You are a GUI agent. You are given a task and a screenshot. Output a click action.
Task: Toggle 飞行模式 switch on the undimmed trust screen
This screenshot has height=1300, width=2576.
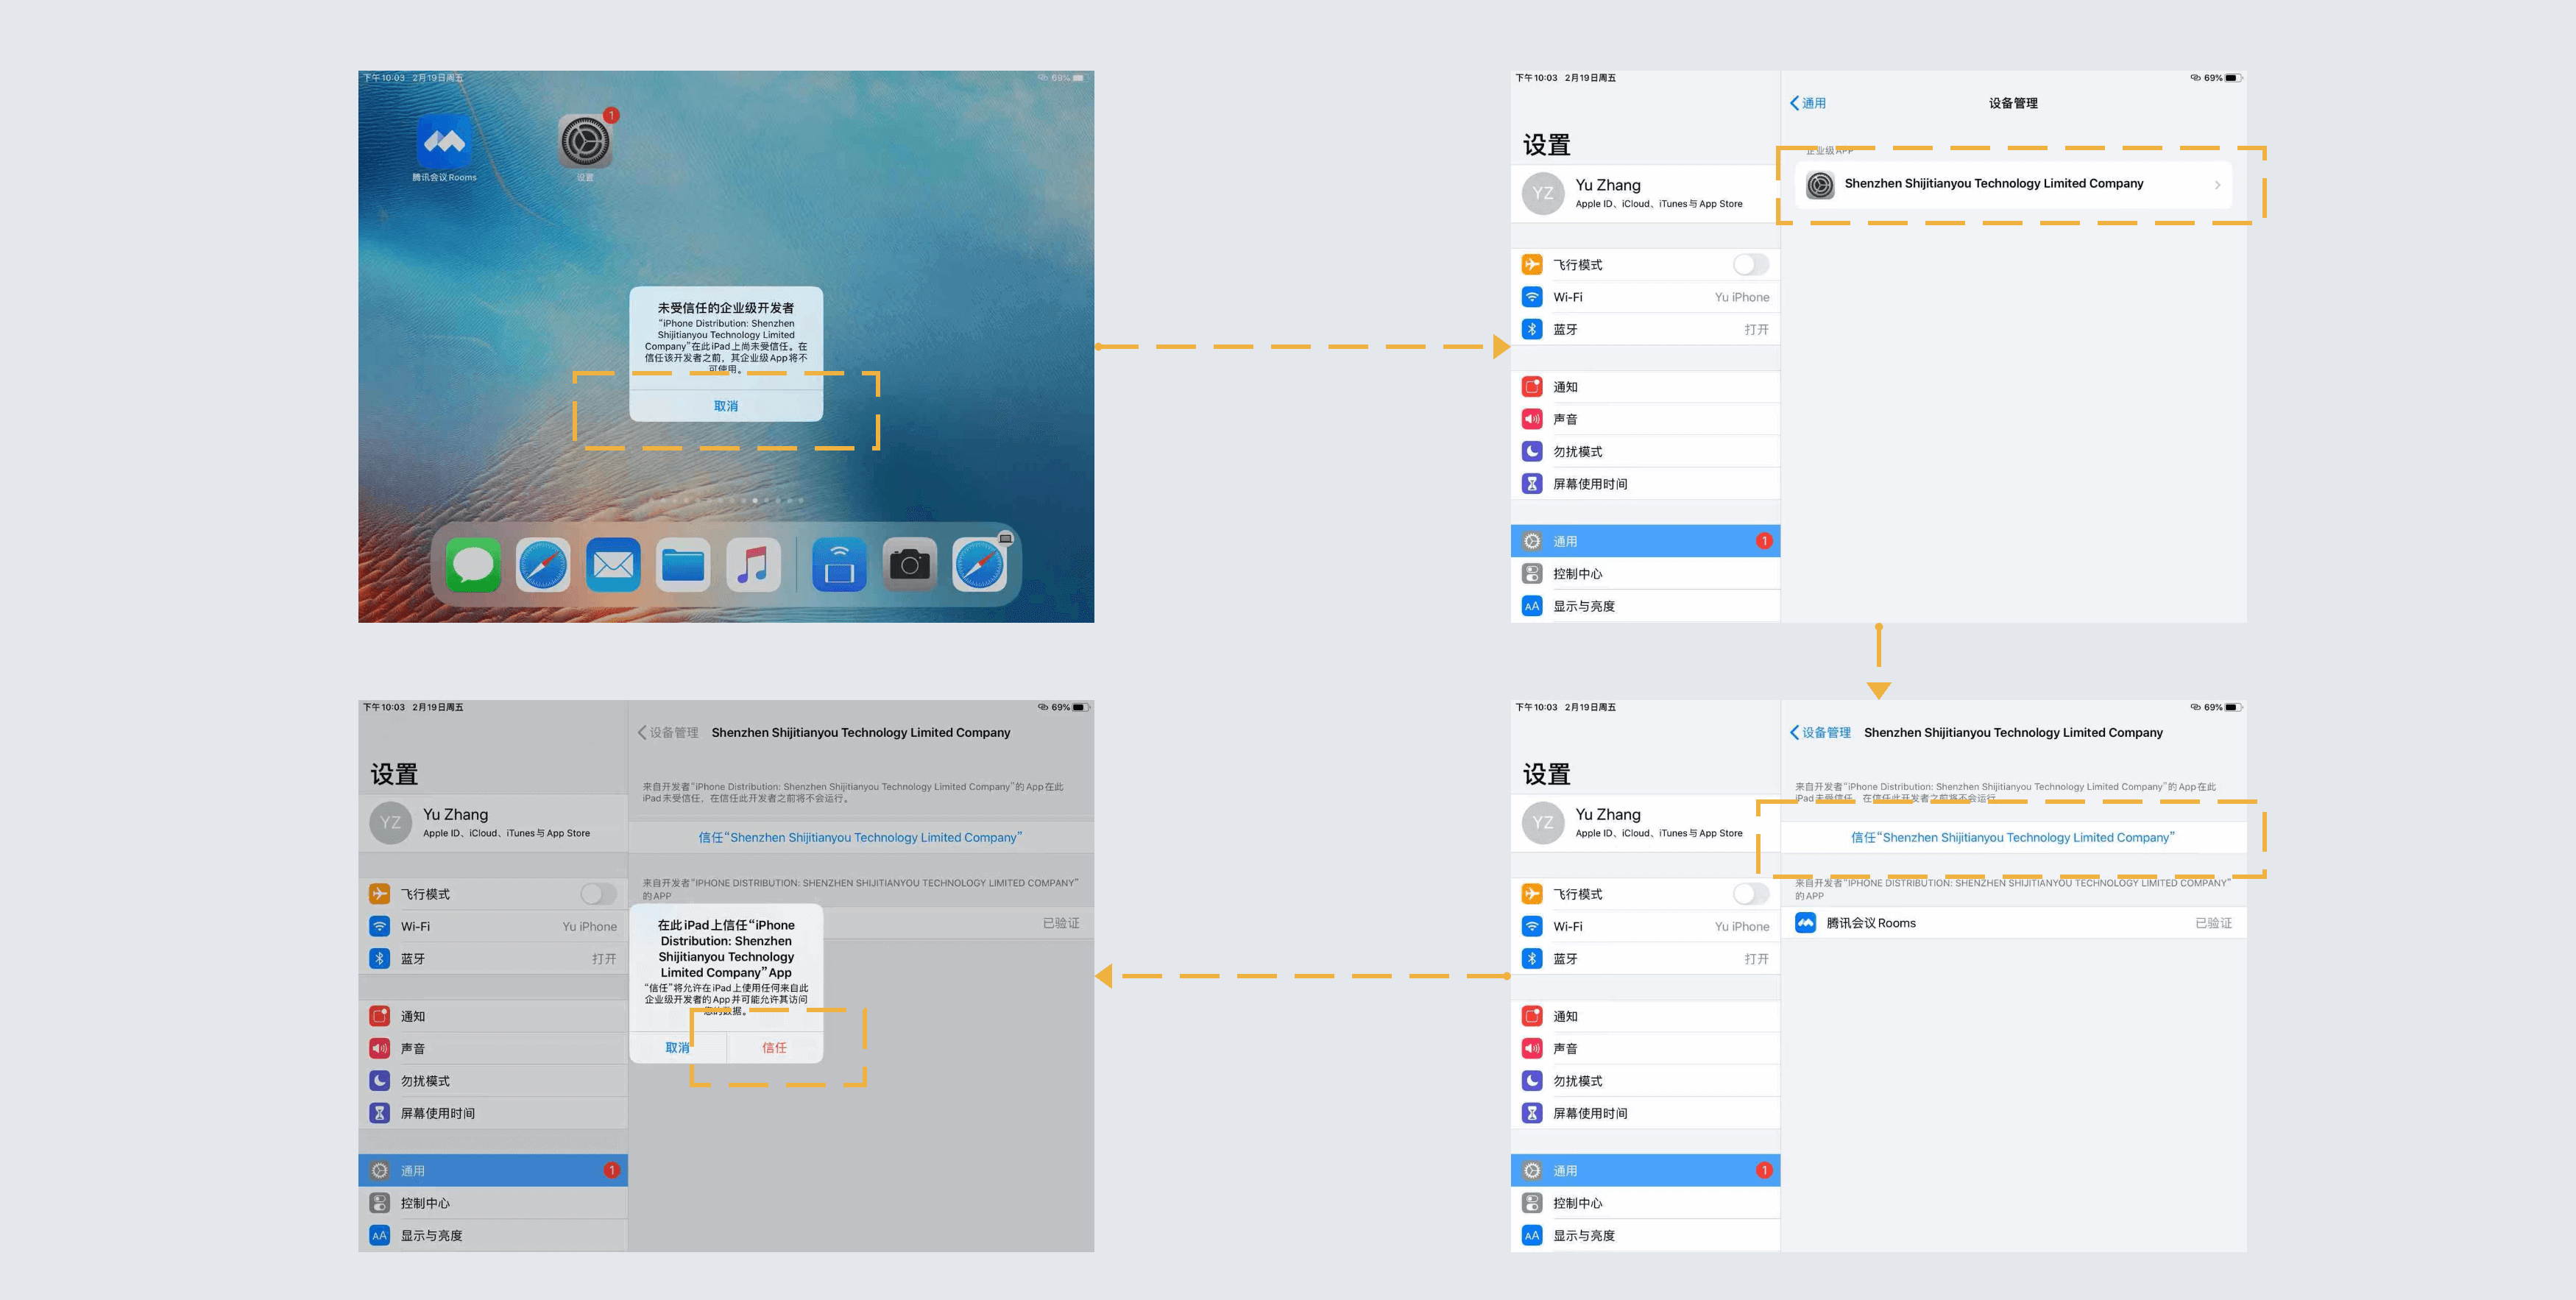[x=1750, y=894]
